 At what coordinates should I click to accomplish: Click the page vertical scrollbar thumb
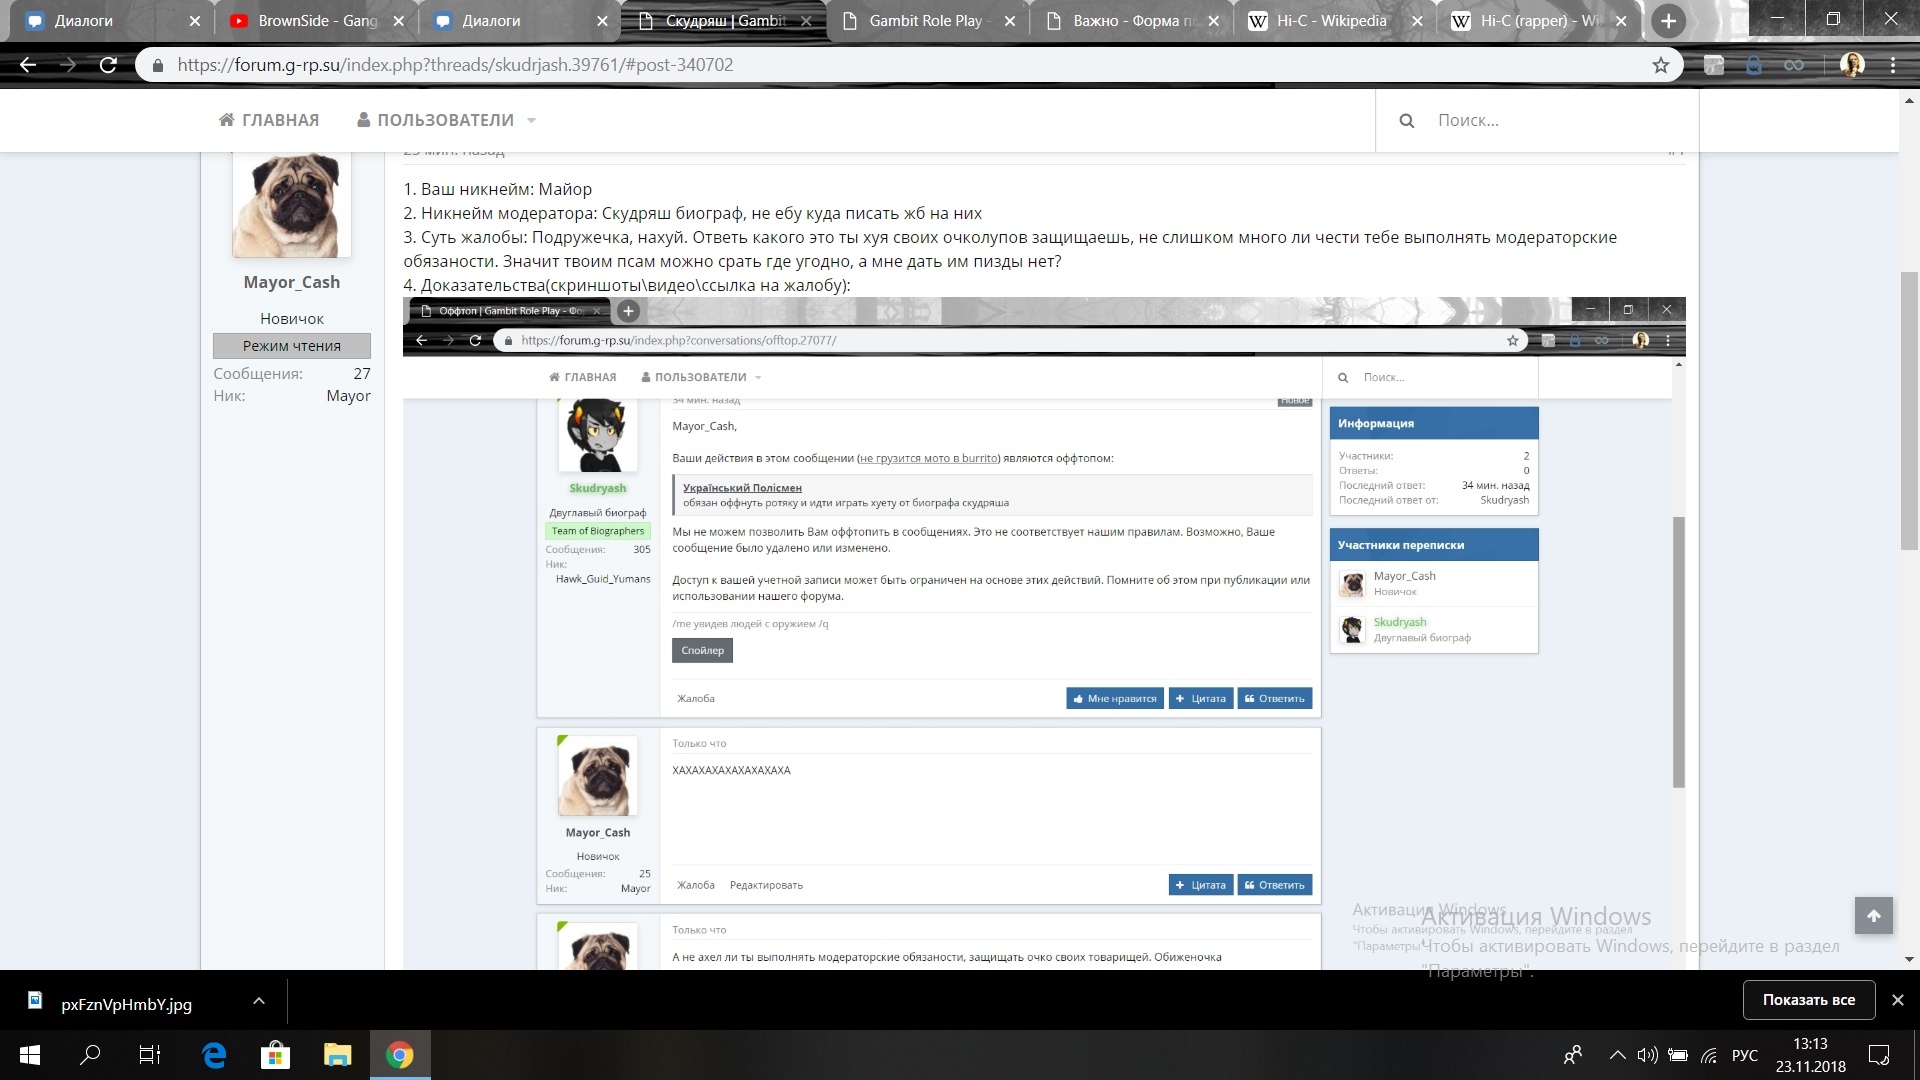pyautogui.click(x=1909, y=410)
